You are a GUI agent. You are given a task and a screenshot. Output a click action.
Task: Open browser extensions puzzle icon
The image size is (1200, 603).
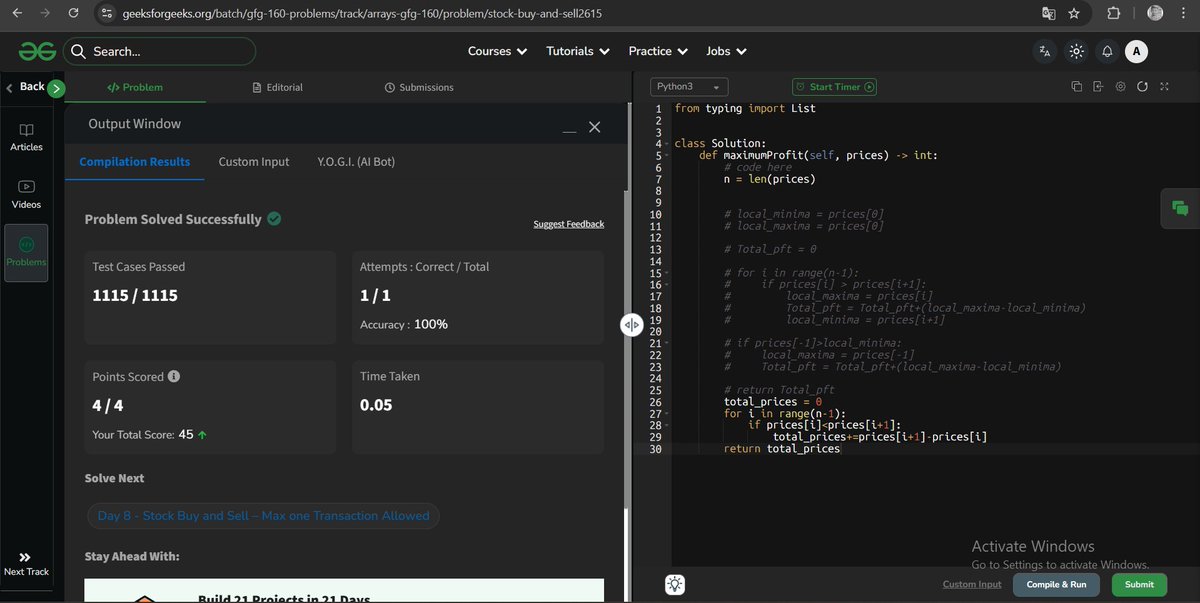[1113, 14]
